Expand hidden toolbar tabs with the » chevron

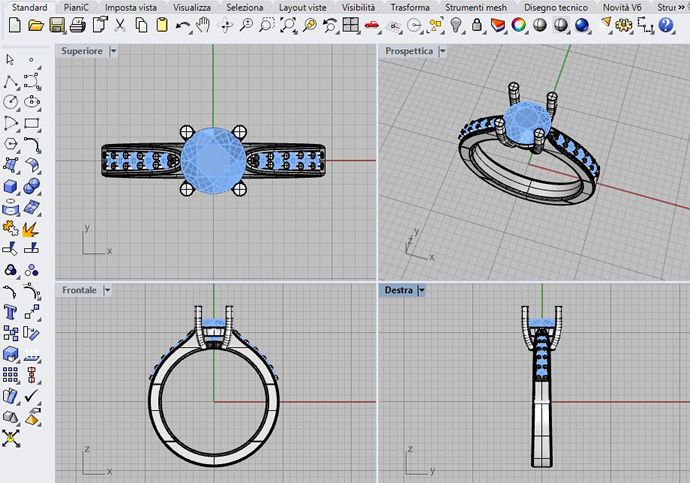[x=682, y=7]
